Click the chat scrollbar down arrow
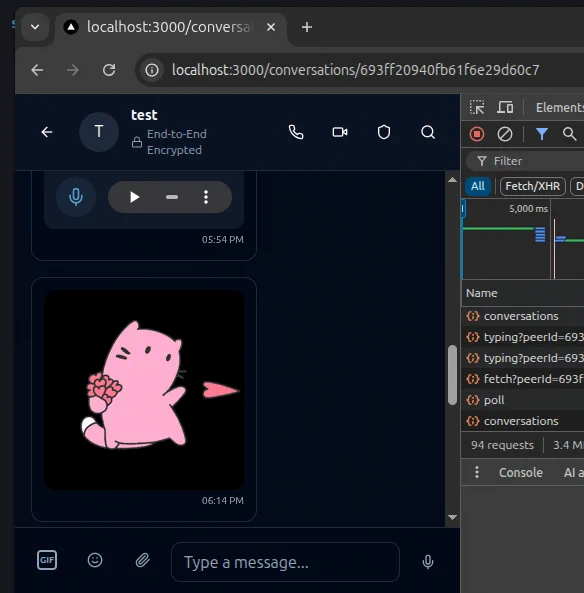The height and width of the screenshot is (593, 584). tap(452, 517)
